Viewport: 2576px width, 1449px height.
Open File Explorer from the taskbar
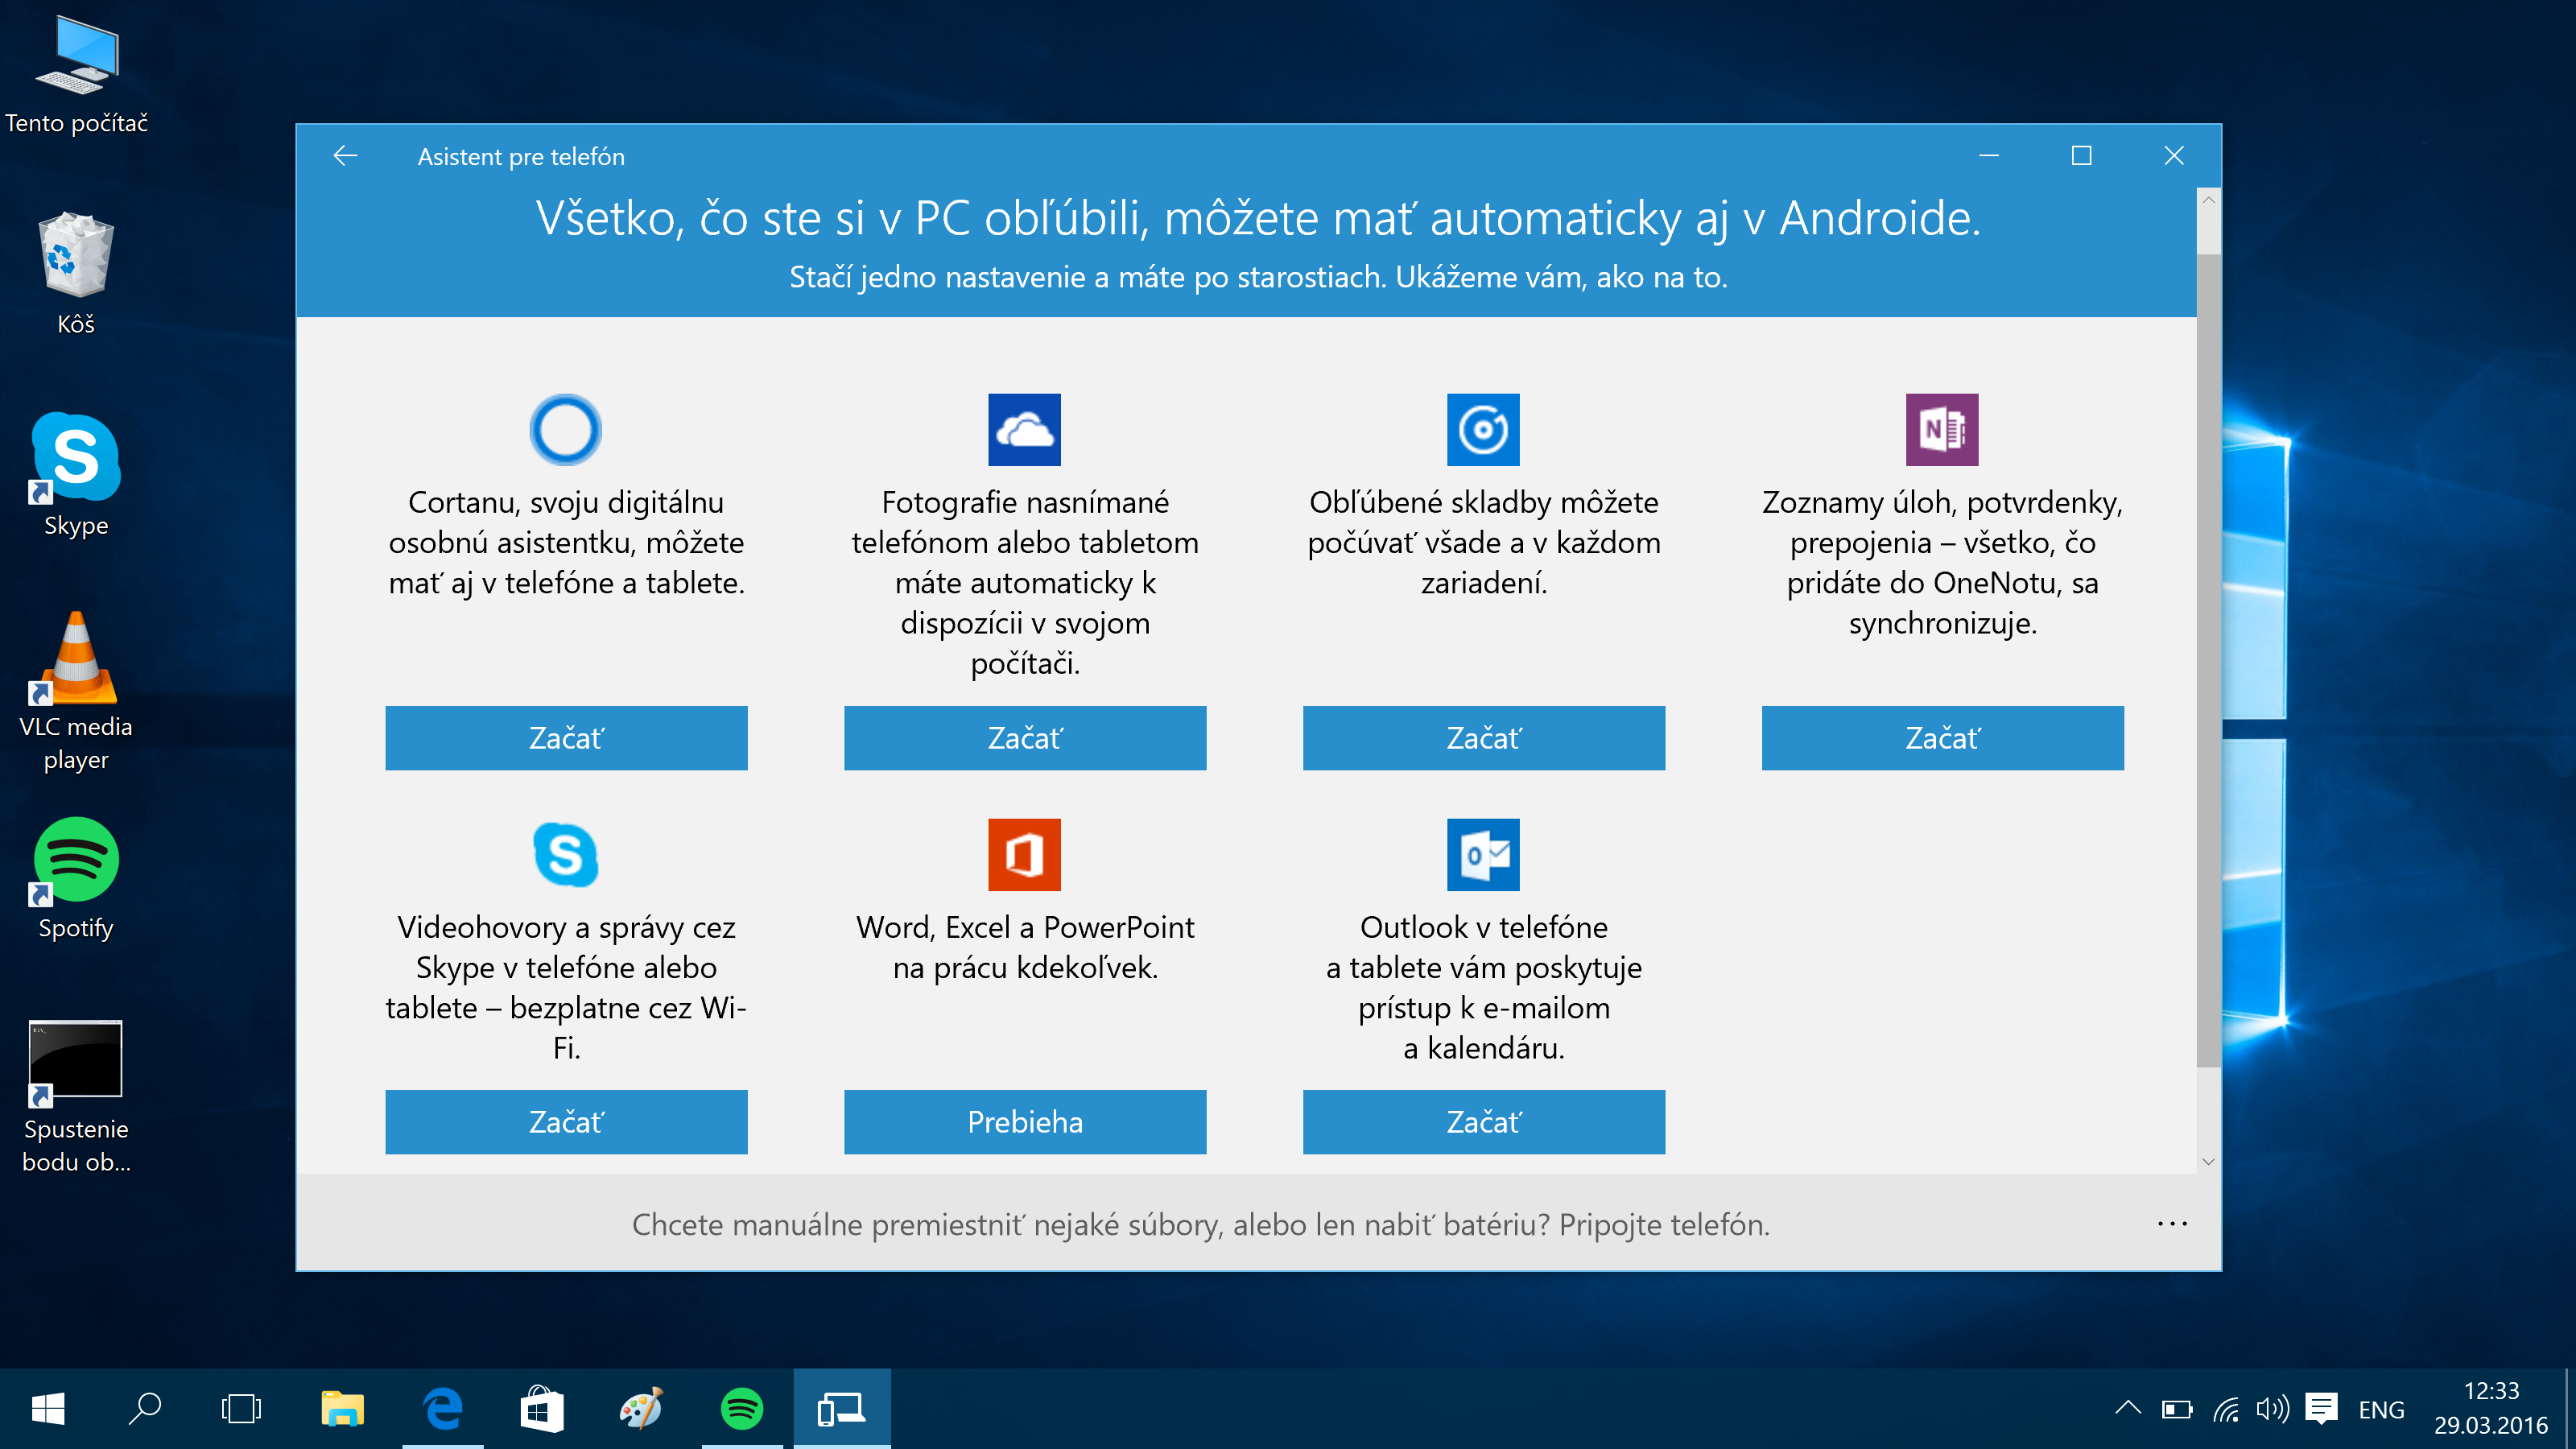click(x=342, y=1409)
